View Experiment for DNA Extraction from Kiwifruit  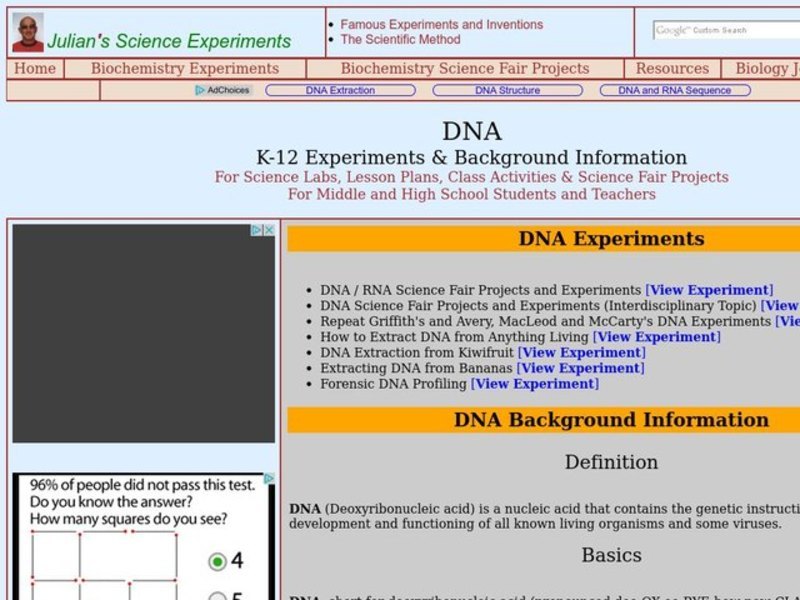(582, 352)
